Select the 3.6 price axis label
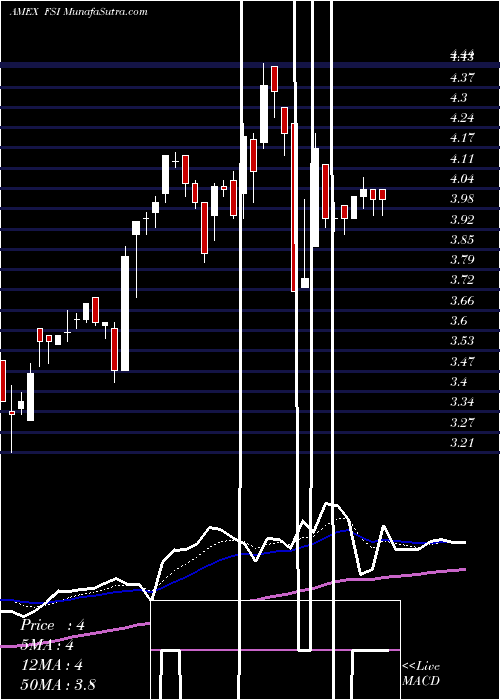 click(459, 321)
